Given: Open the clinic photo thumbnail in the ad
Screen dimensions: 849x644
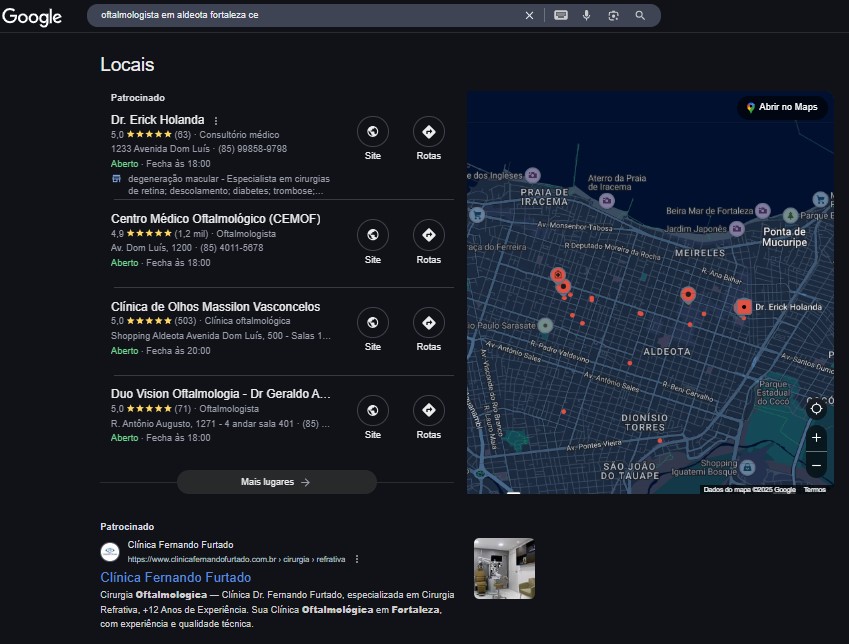Looking at the screenshot, I should pos(504,568).
